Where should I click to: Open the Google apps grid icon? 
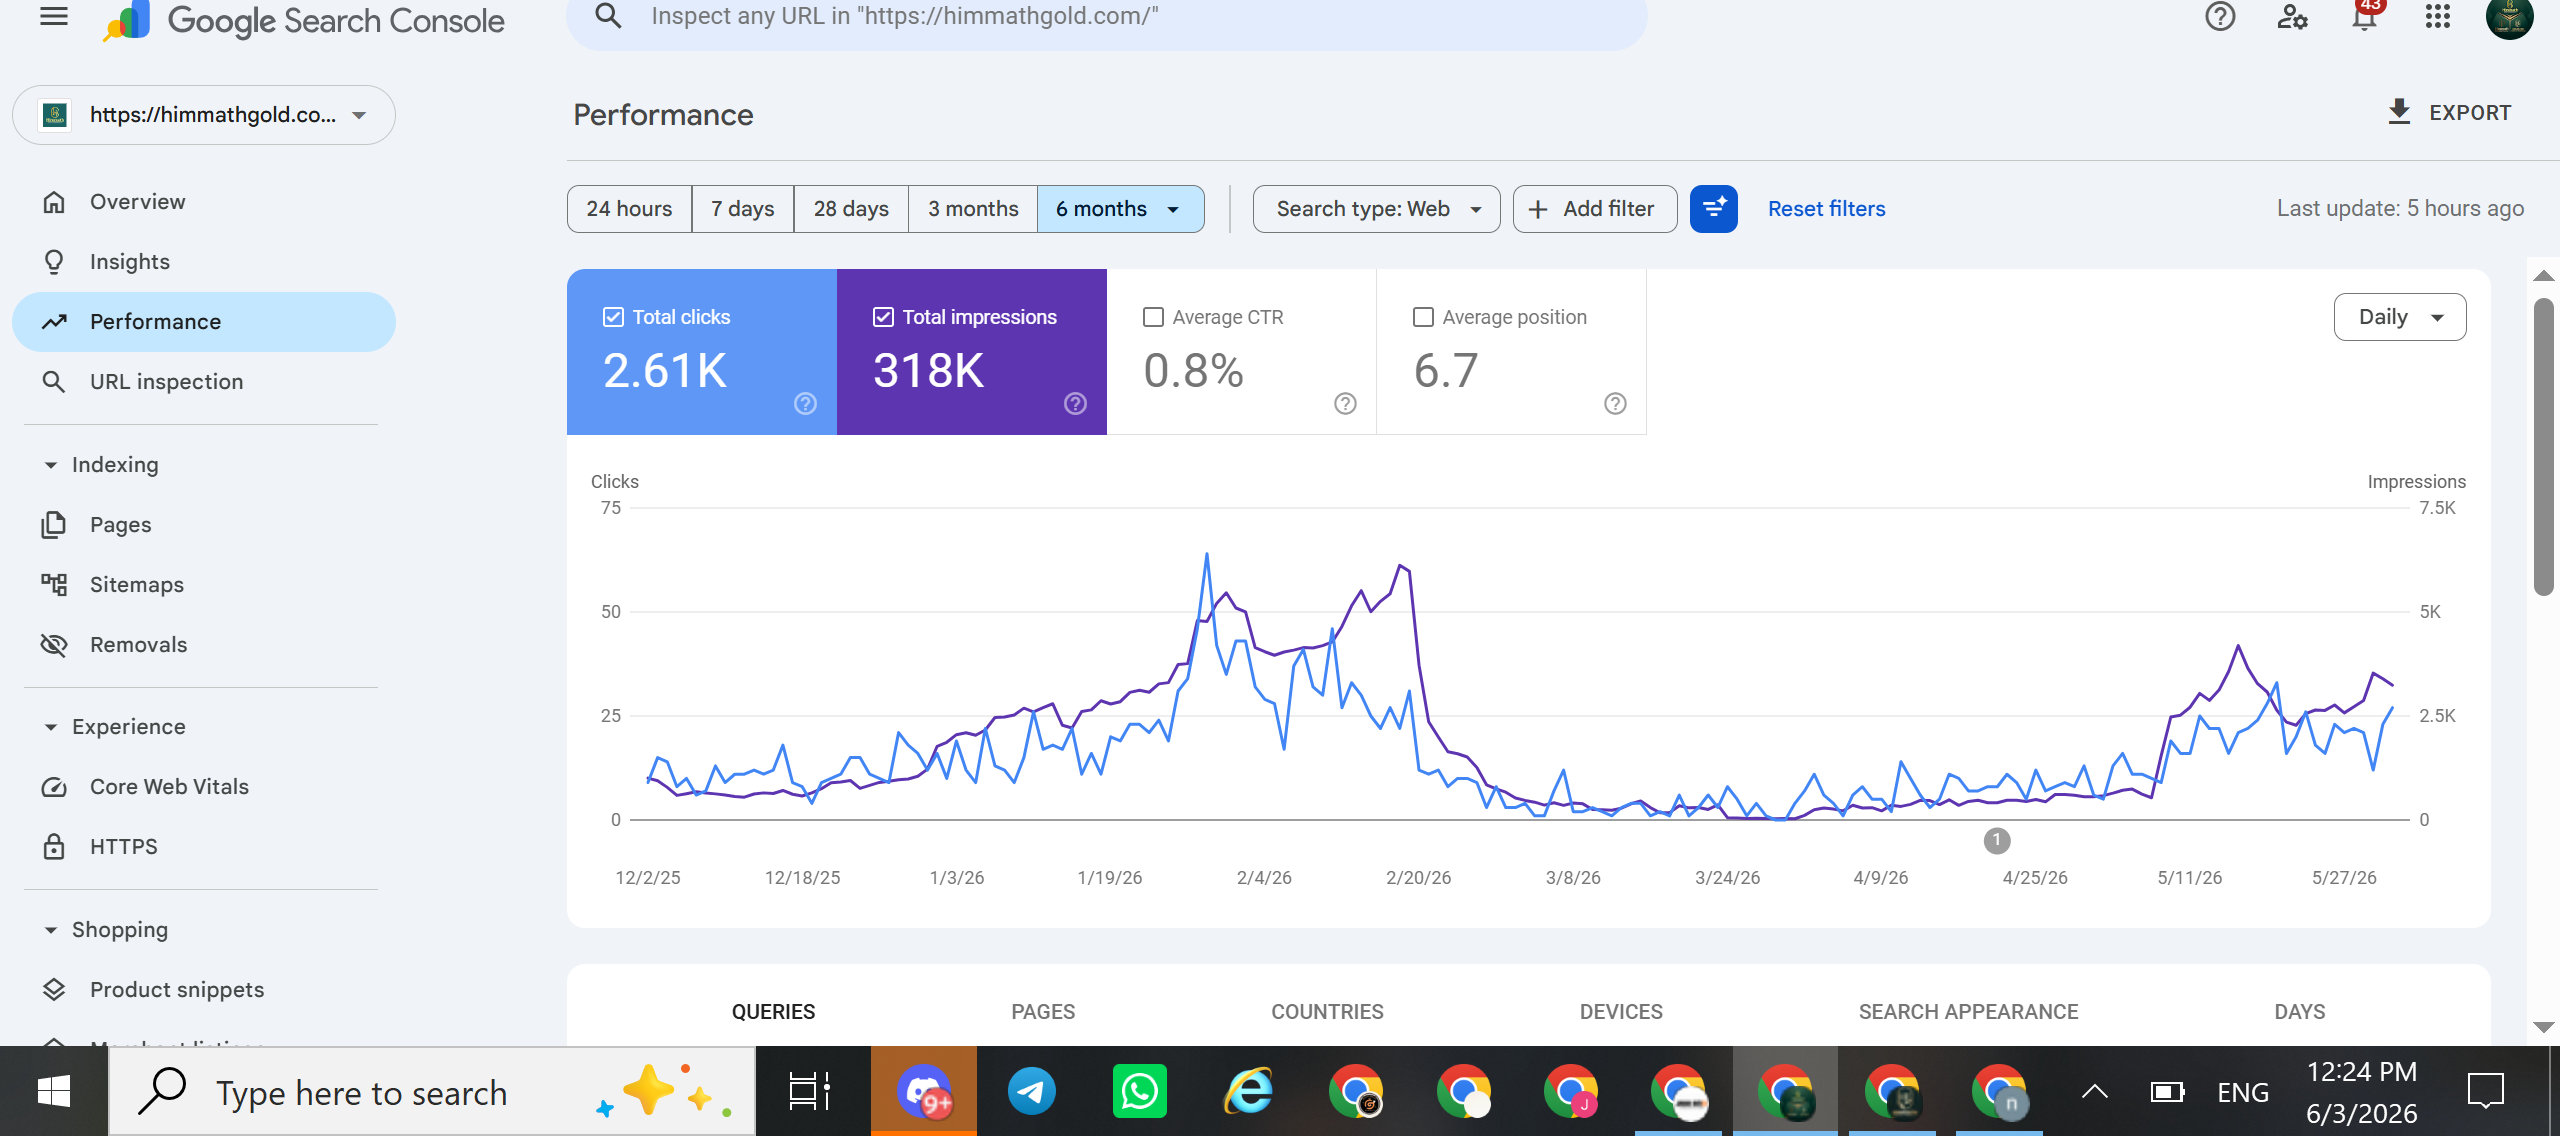pyautogui.click(x=2438, y=16)
